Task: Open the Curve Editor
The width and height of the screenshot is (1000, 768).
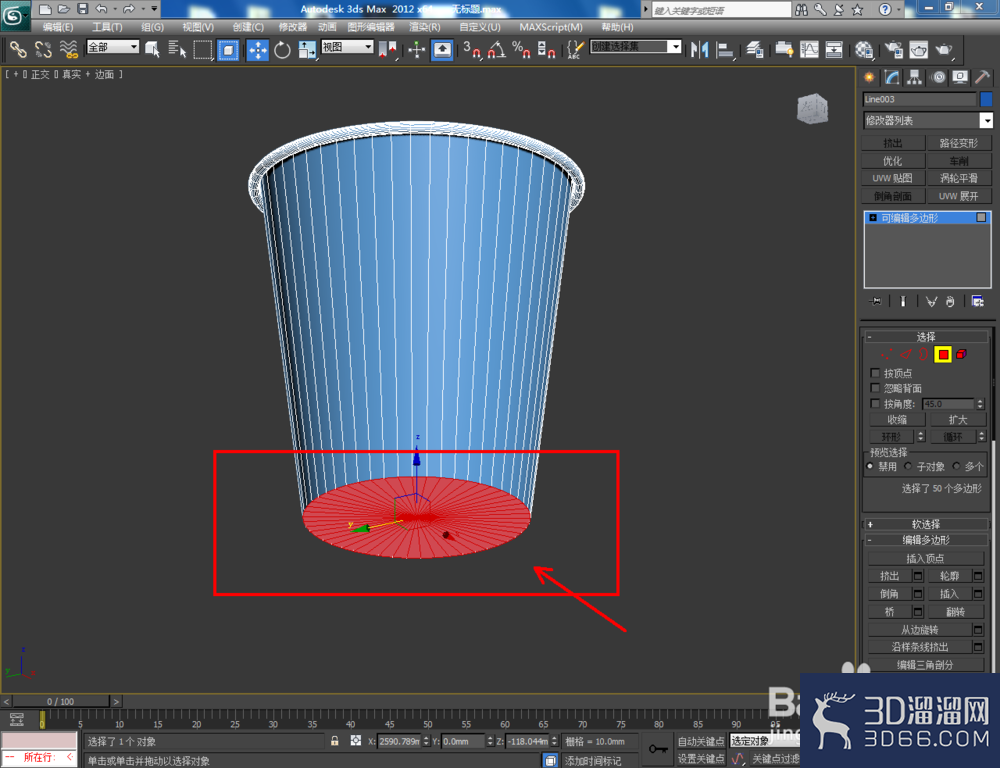Action: (x=809, y=49)
